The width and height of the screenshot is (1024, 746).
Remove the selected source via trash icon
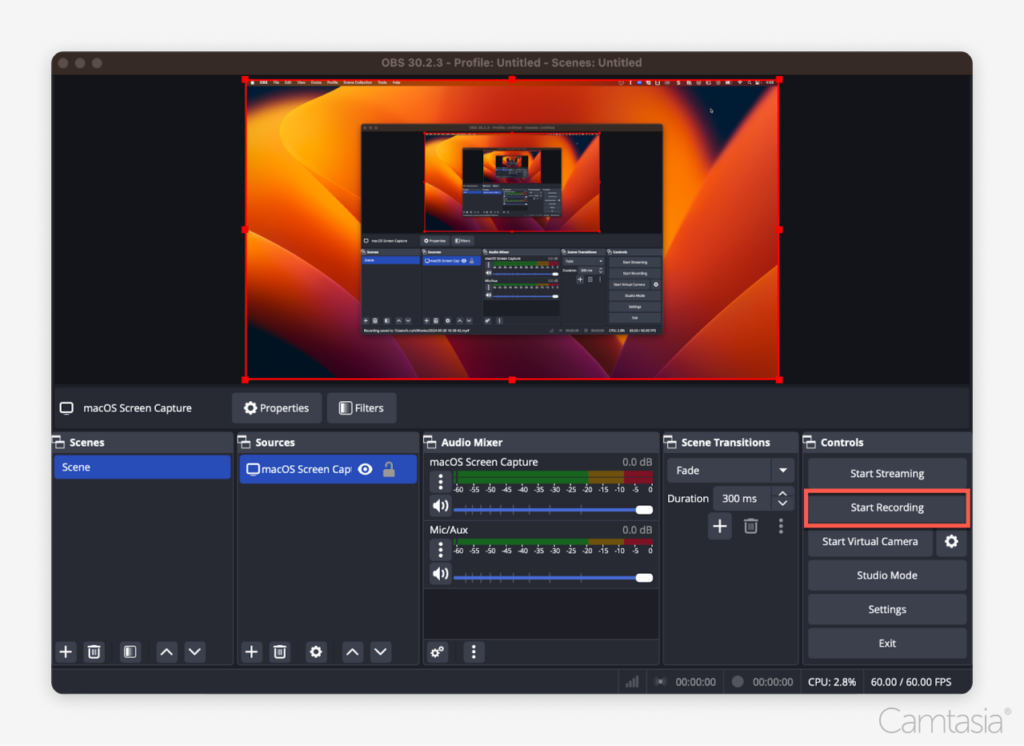[280, 652]
